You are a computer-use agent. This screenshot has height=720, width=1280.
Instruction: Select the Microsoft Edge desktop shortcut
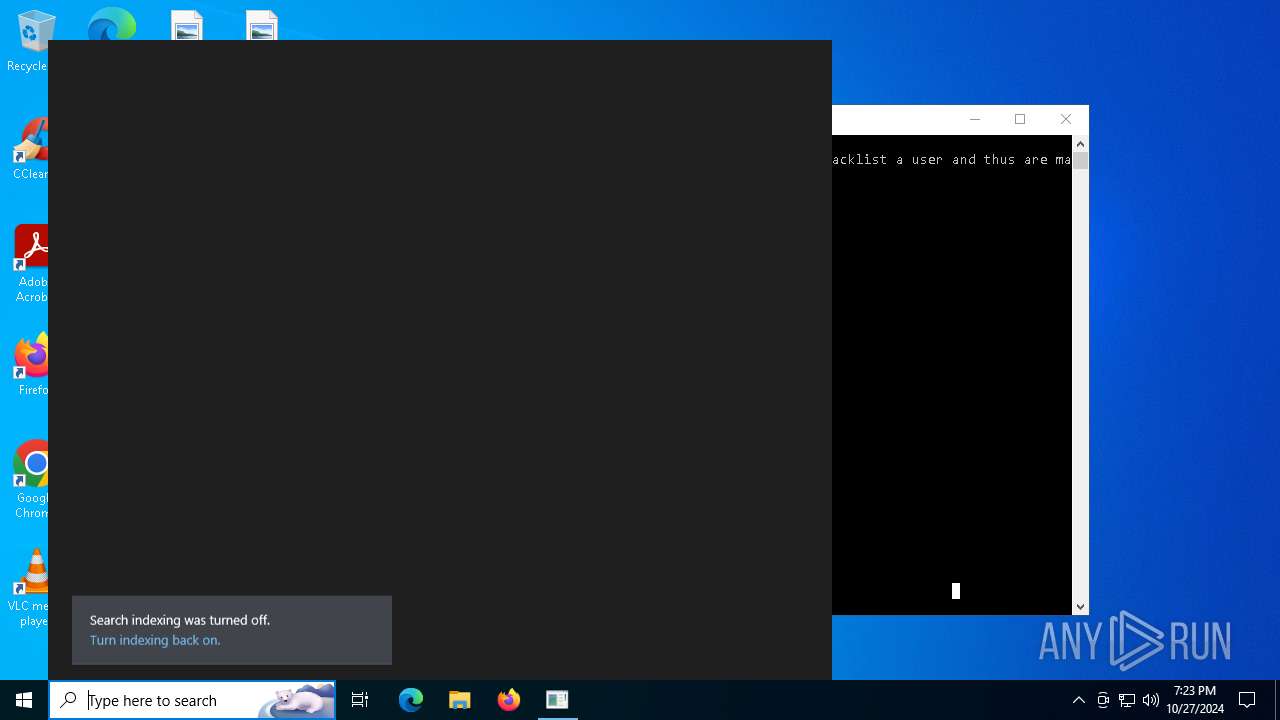(111, 25)
